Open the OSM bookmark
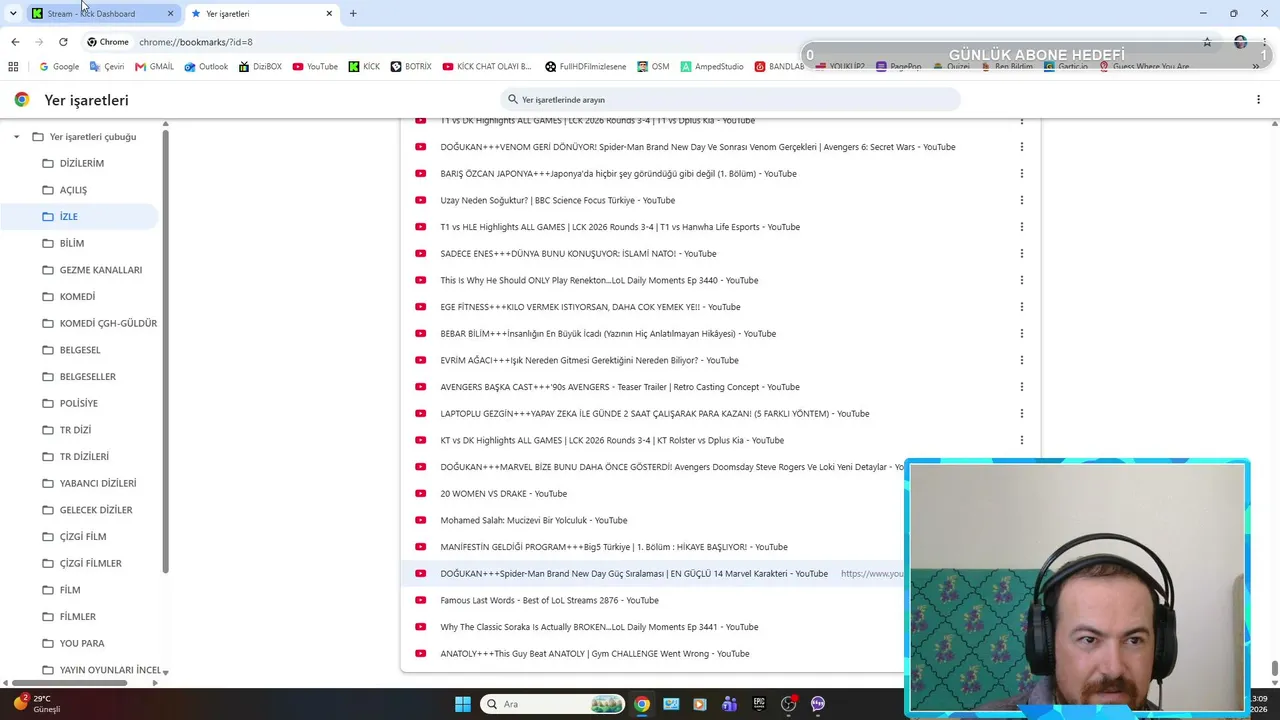1280x720 pixels. click(653, 66)
